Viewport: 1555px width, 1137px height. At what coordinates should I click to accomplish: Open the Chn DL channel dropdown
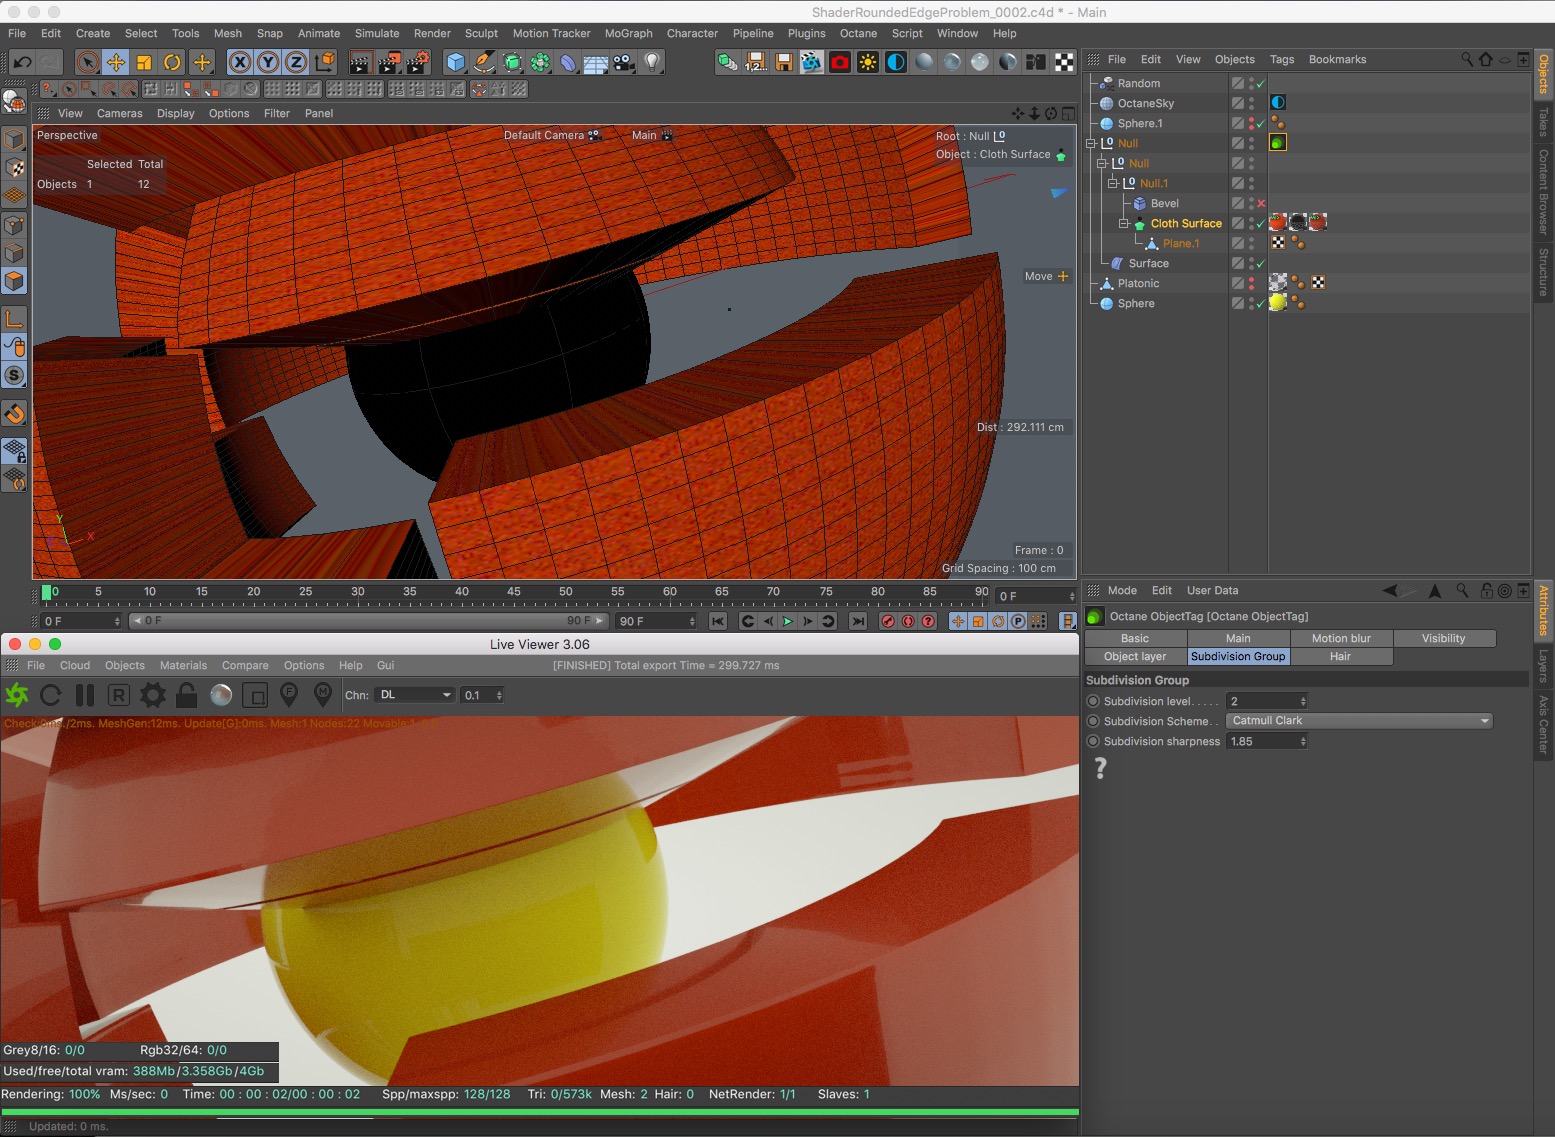[415, 695]
